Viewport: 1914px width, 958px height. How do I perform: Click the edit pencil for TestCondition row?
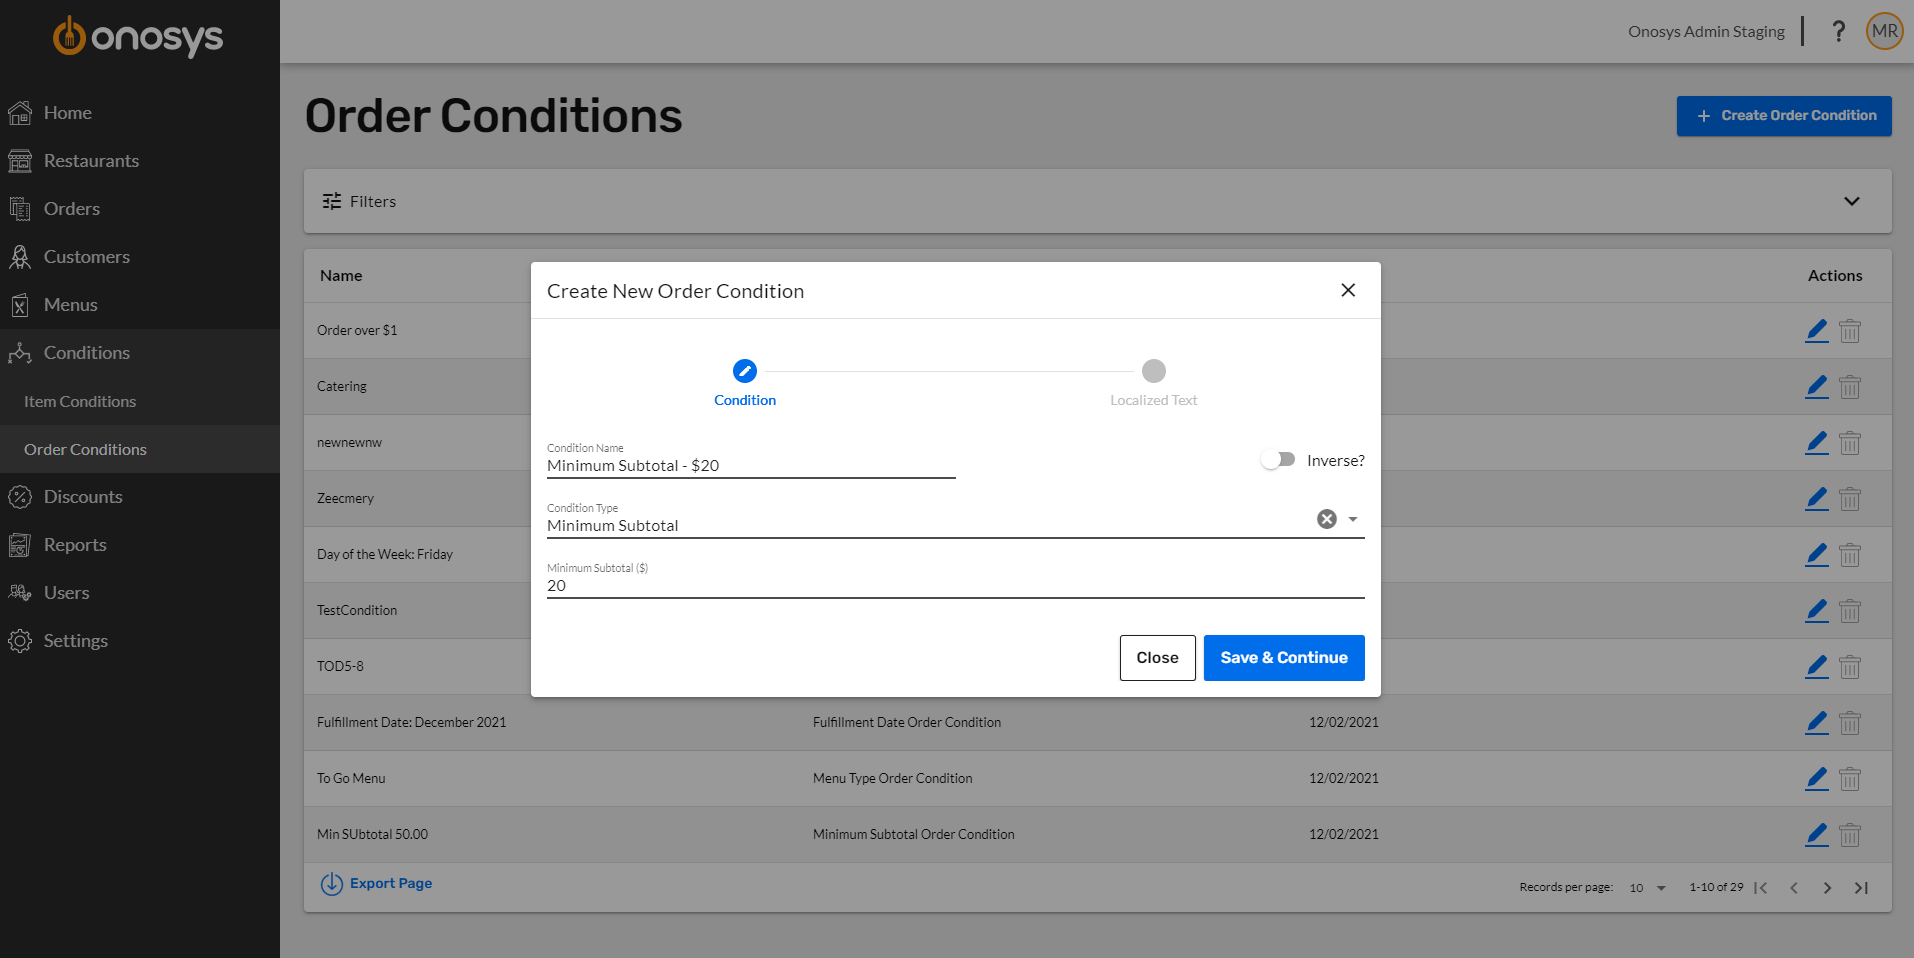(x=1816, y=611)
